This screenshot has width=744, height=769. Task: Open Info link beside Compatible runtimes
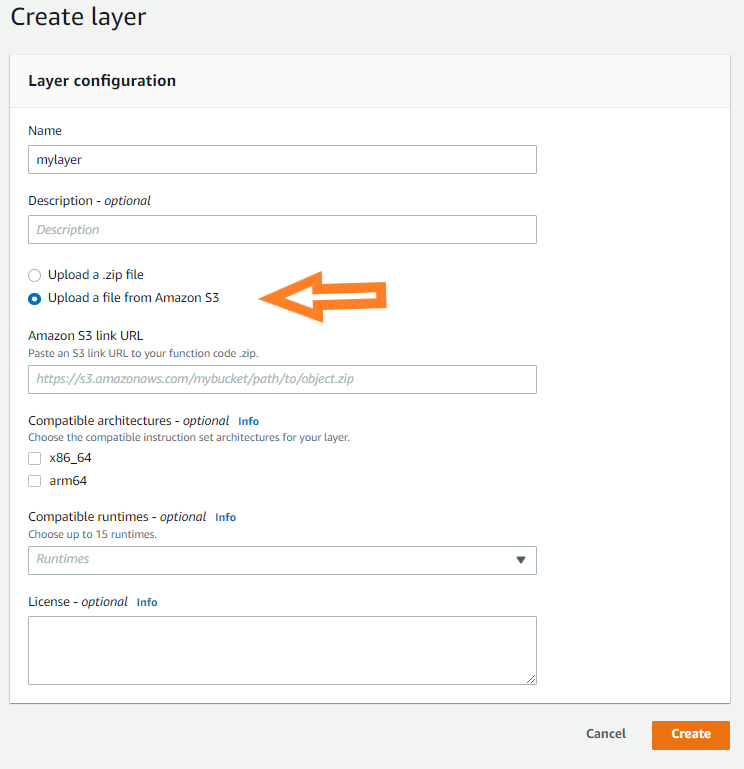point(225,518)
